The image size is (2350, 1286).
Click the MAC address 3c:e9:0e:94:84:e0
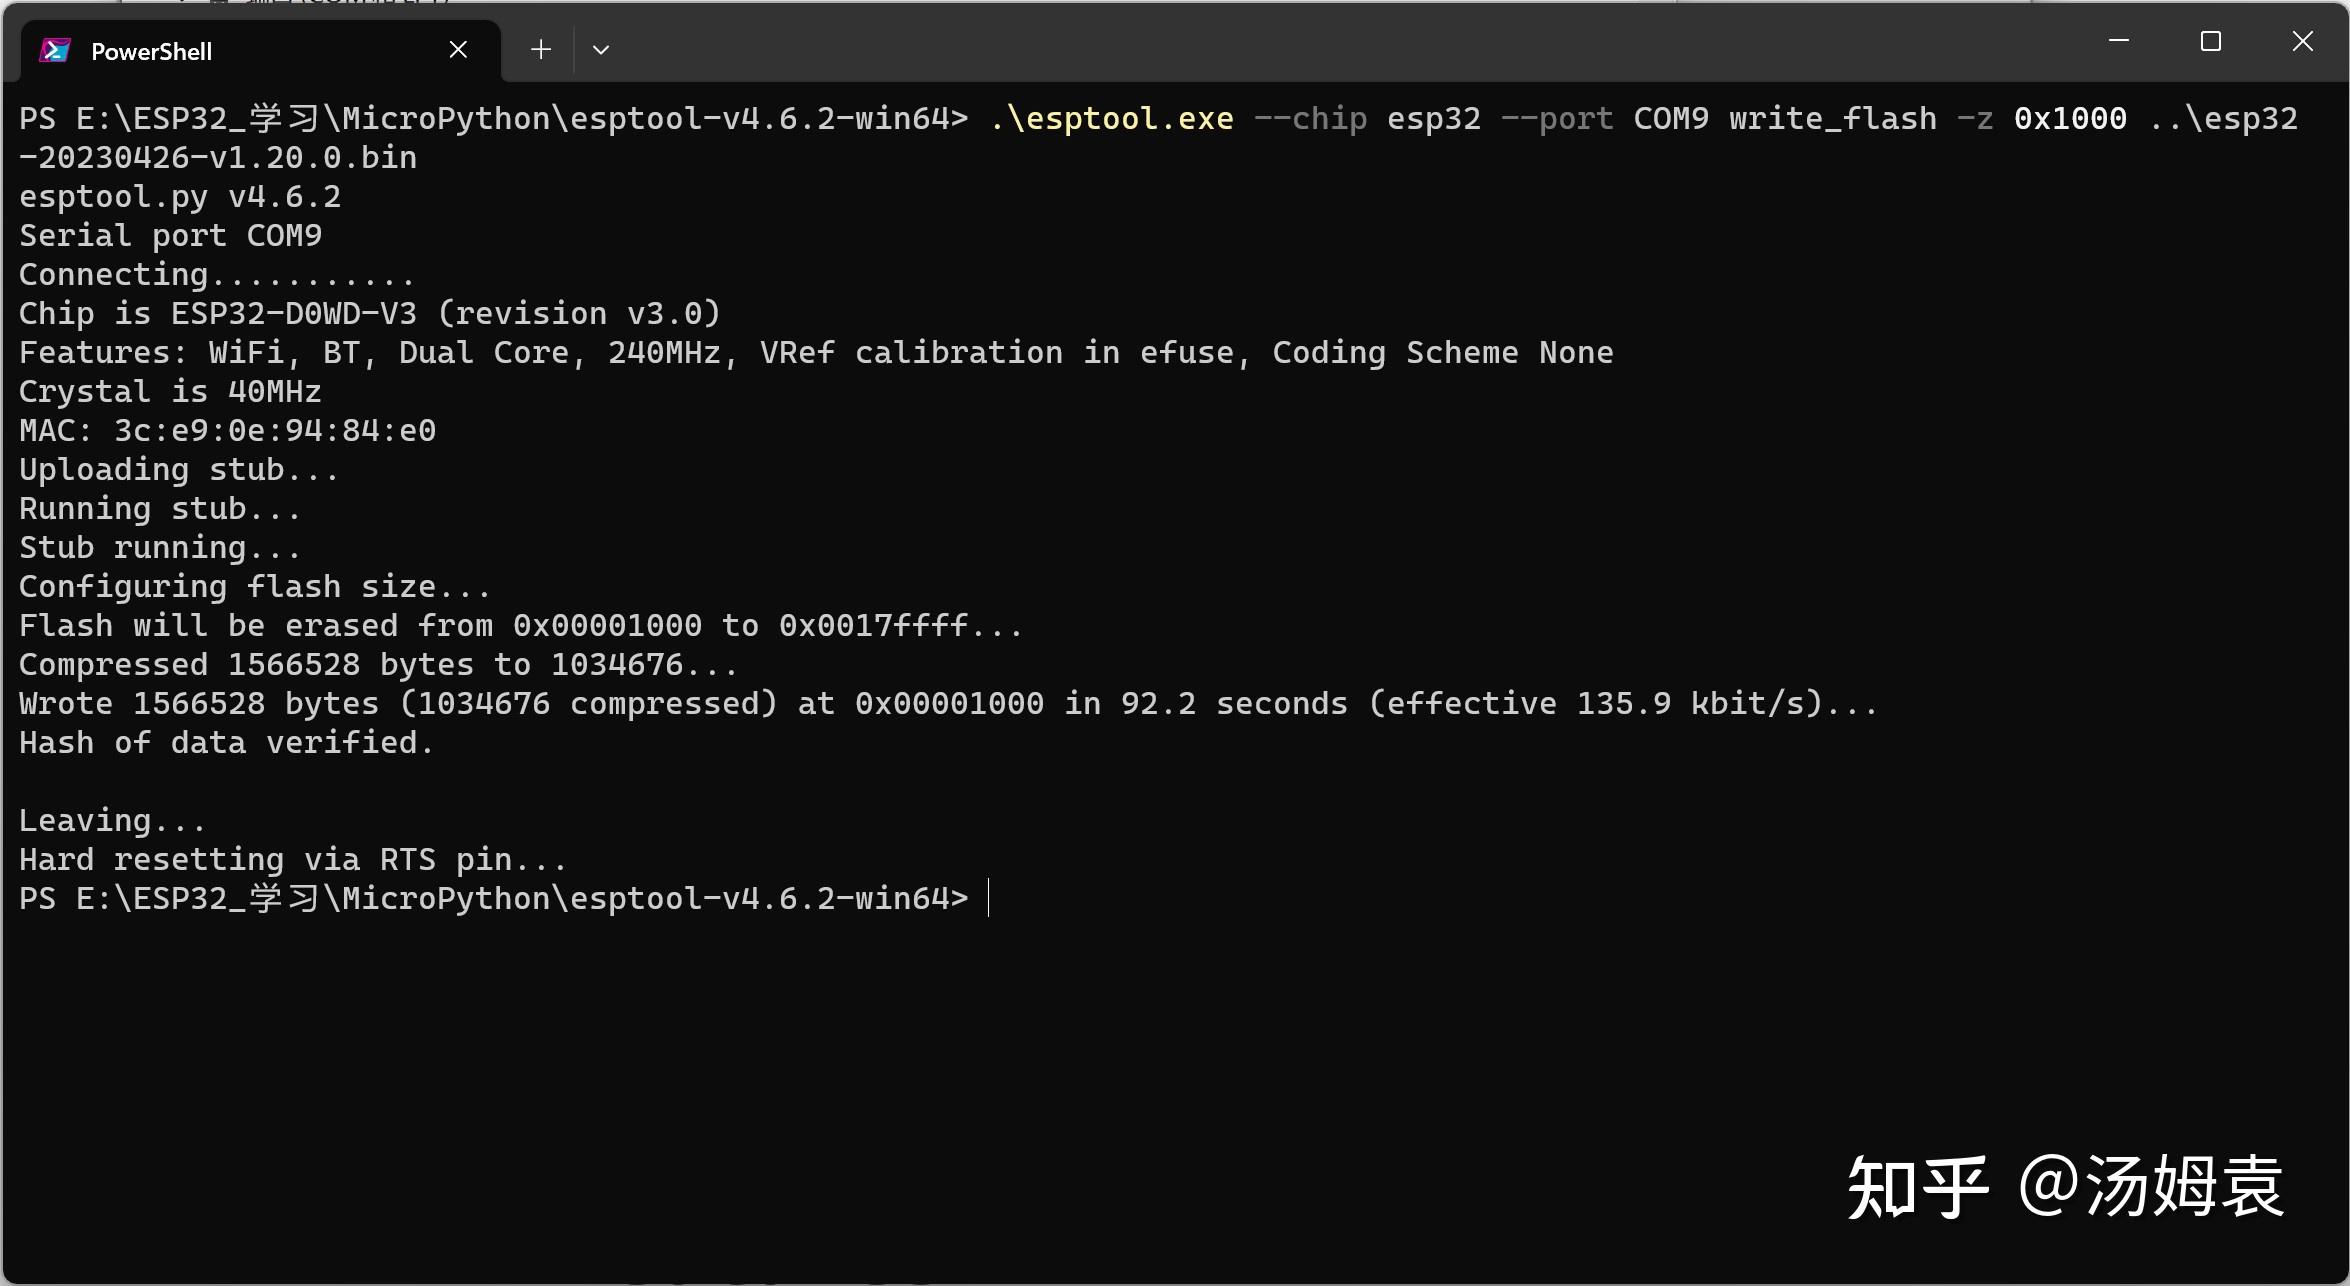pos(275,431)
